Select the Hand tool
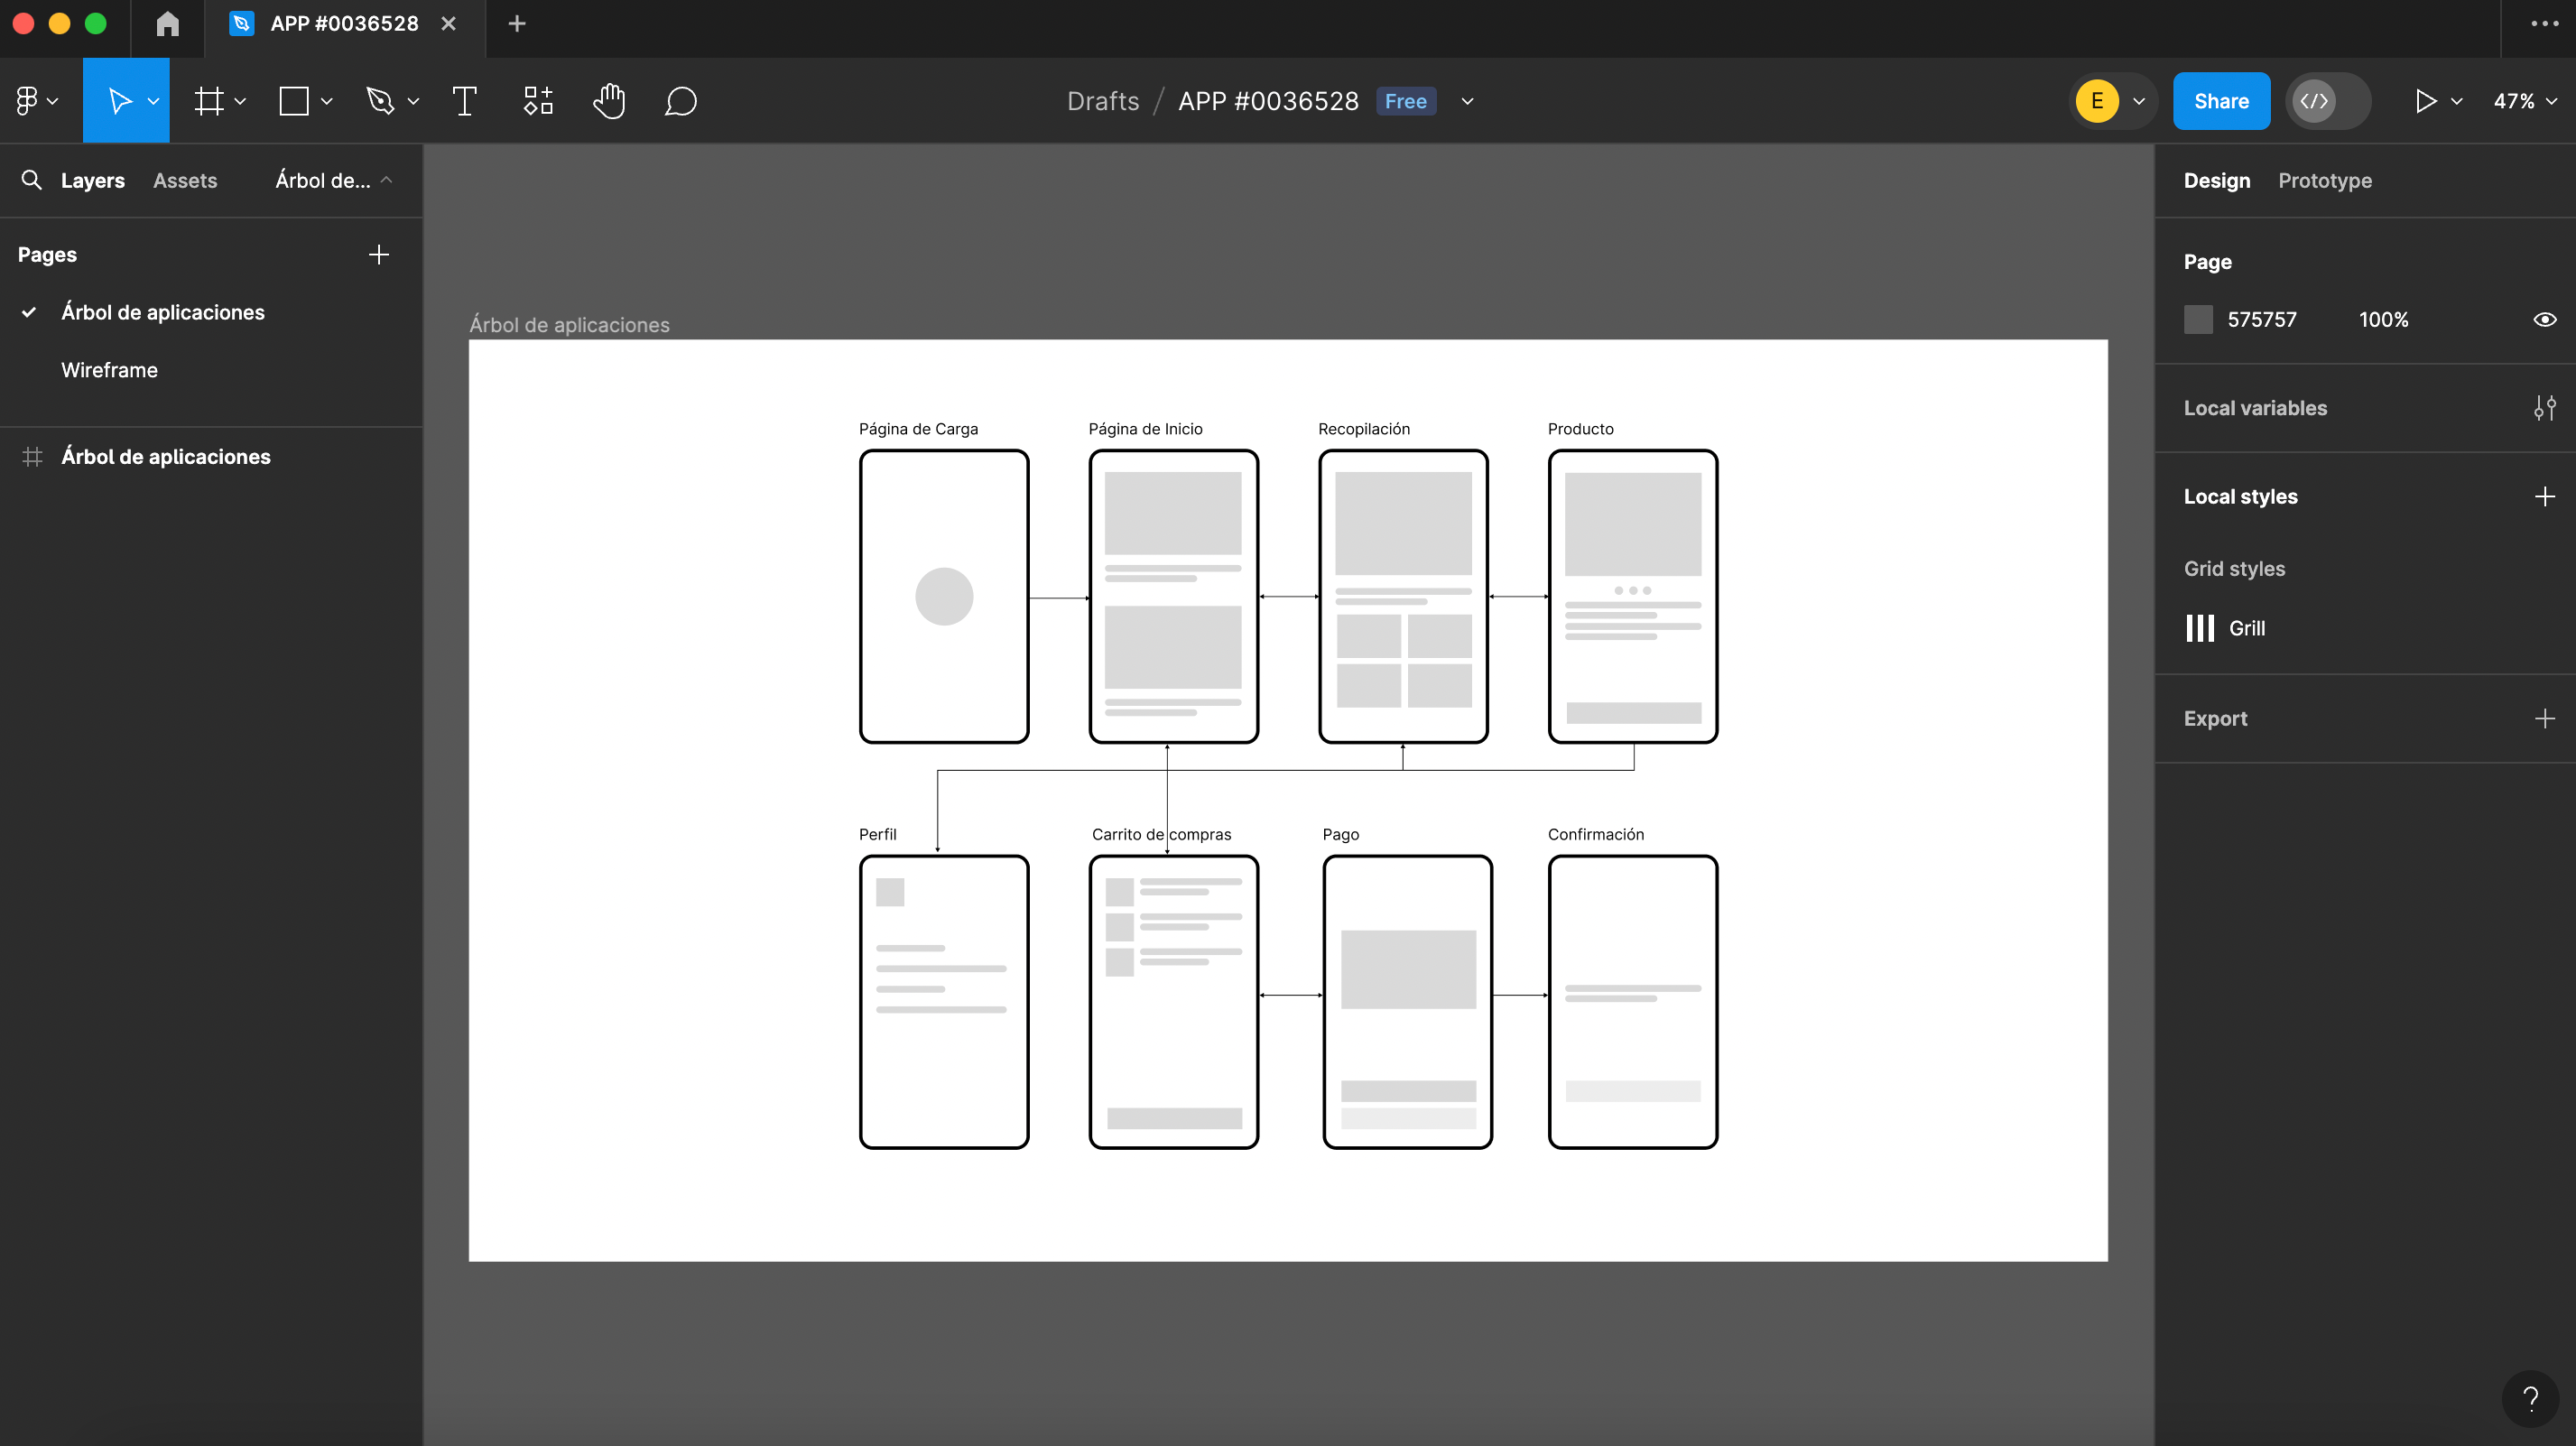The image size is (2576, 1446). (x=609, y=101)
